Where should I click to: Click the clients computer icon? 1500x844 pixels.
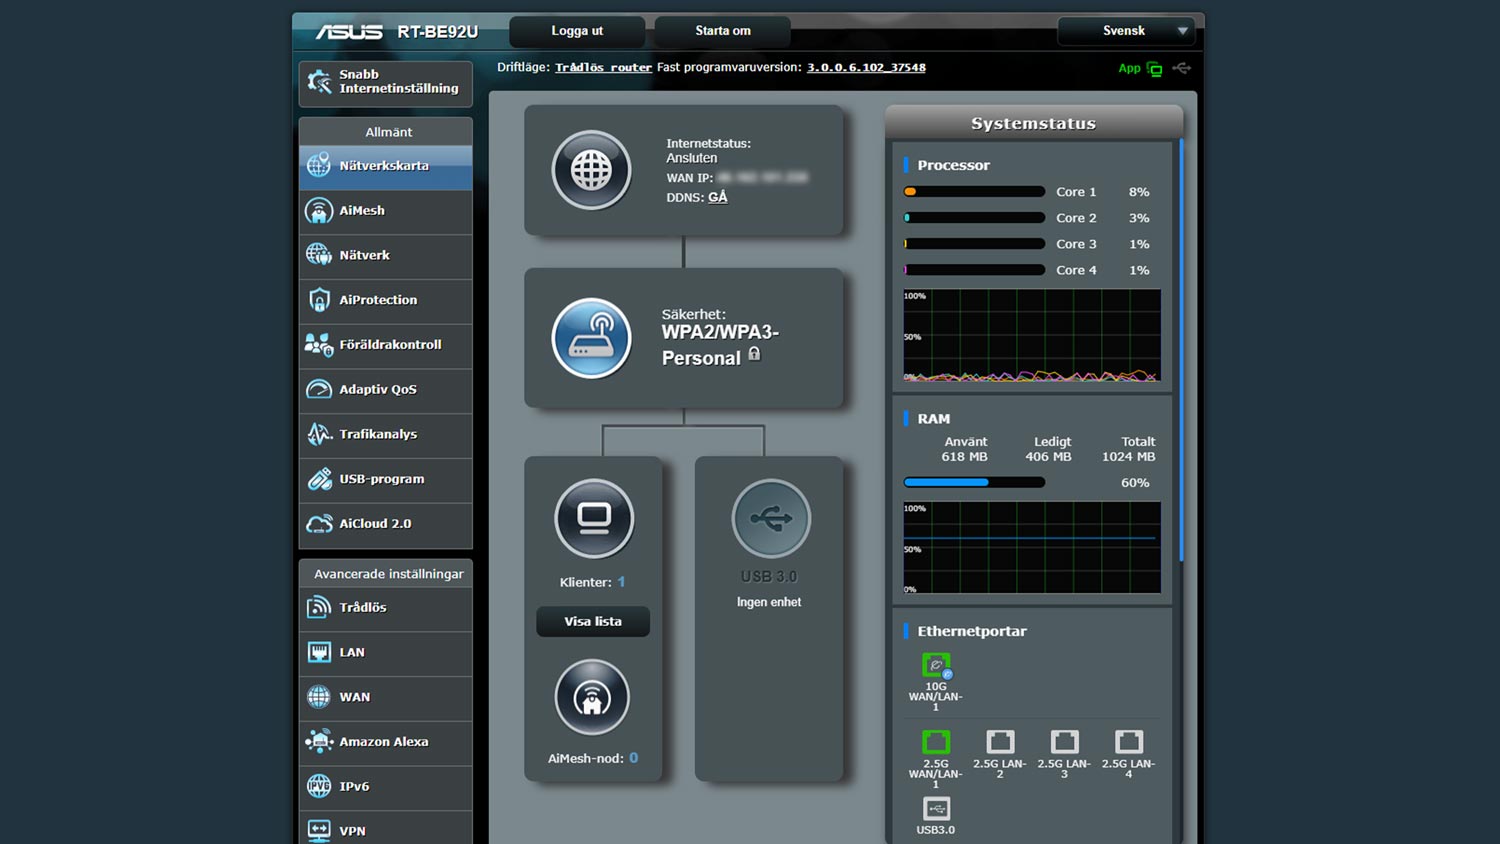coord(594,518)
